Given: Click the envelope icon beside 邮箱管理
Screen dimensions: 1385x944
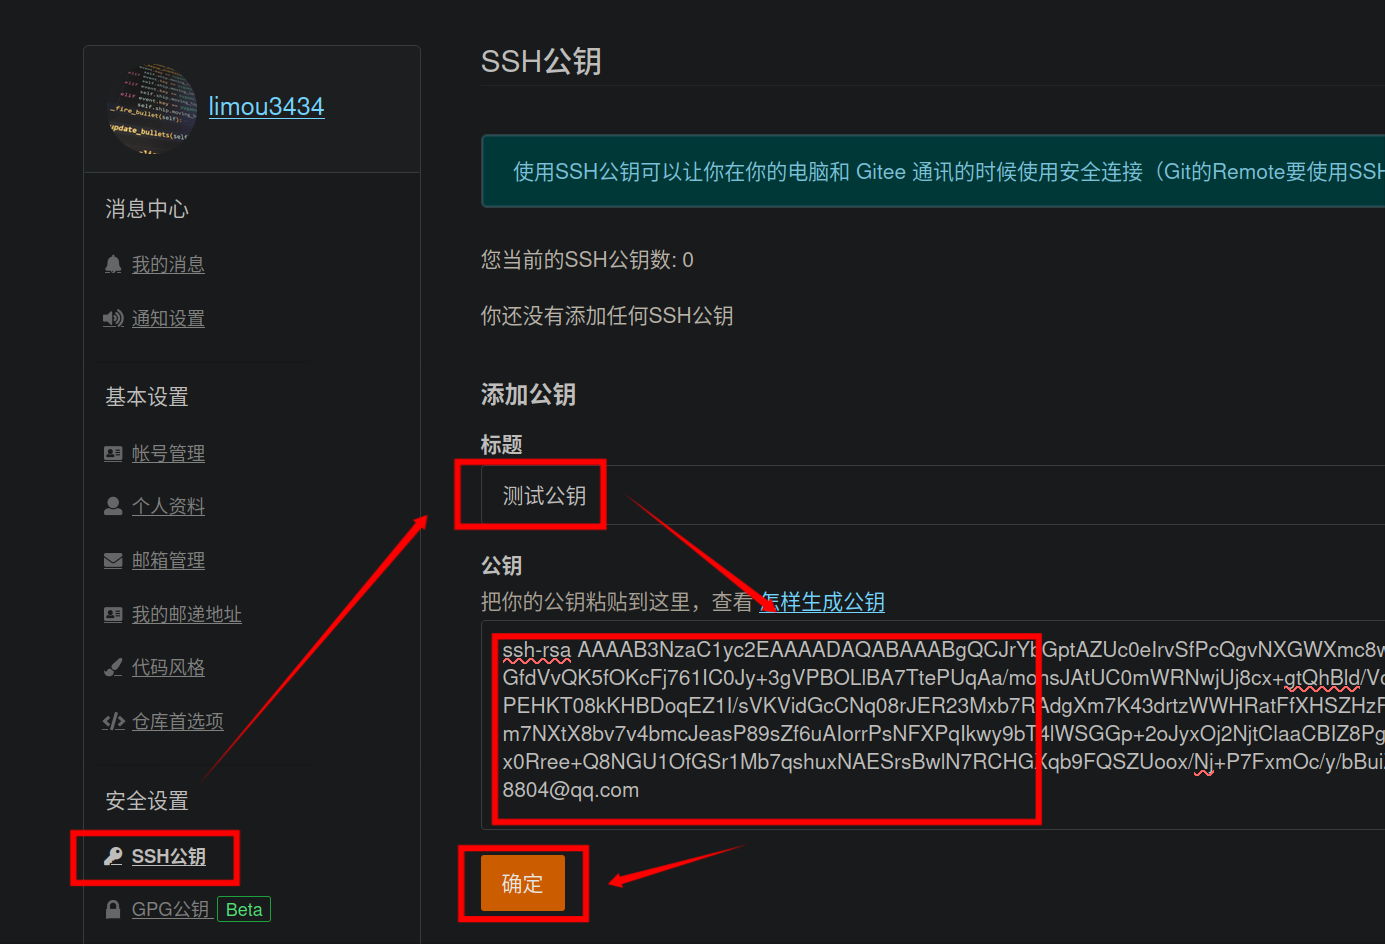Looking at the screenshot, I should 113,561.
